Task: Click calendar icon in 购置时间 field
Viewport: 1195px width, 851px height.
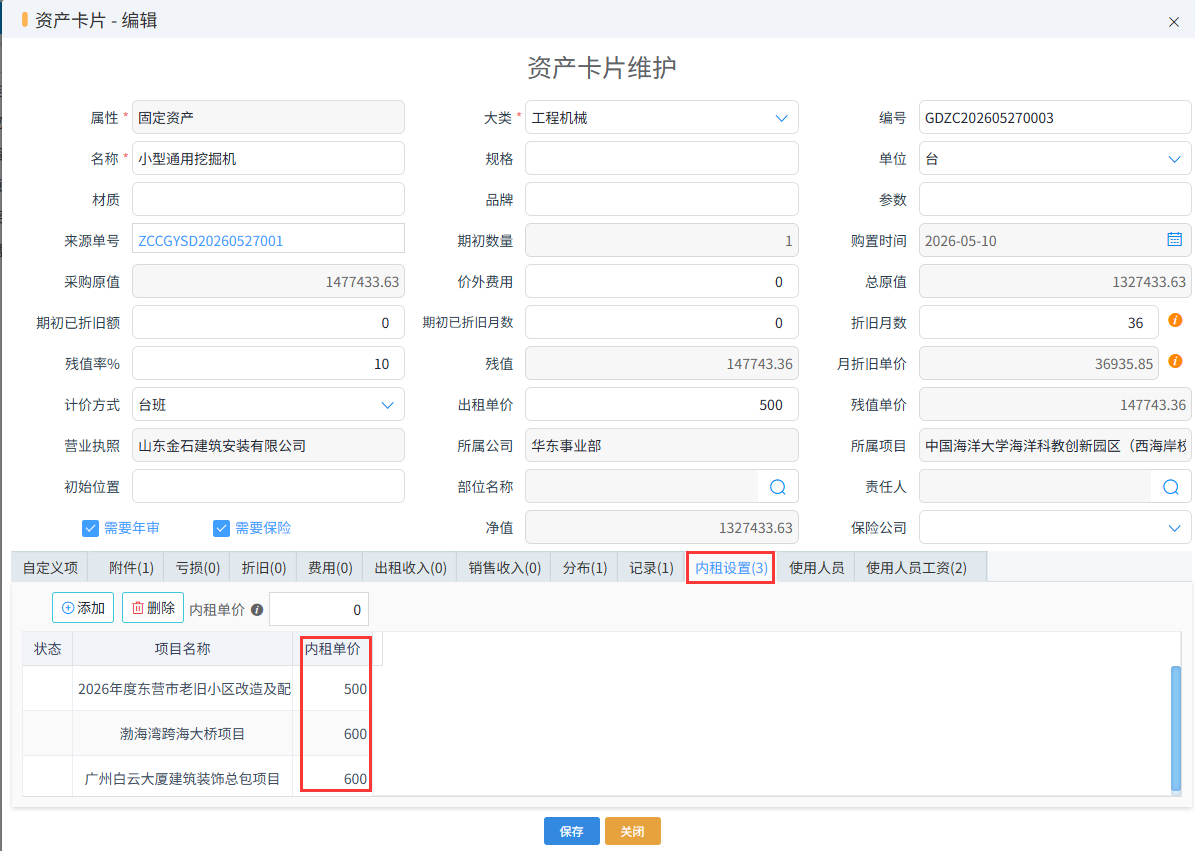Action: 1174,239
